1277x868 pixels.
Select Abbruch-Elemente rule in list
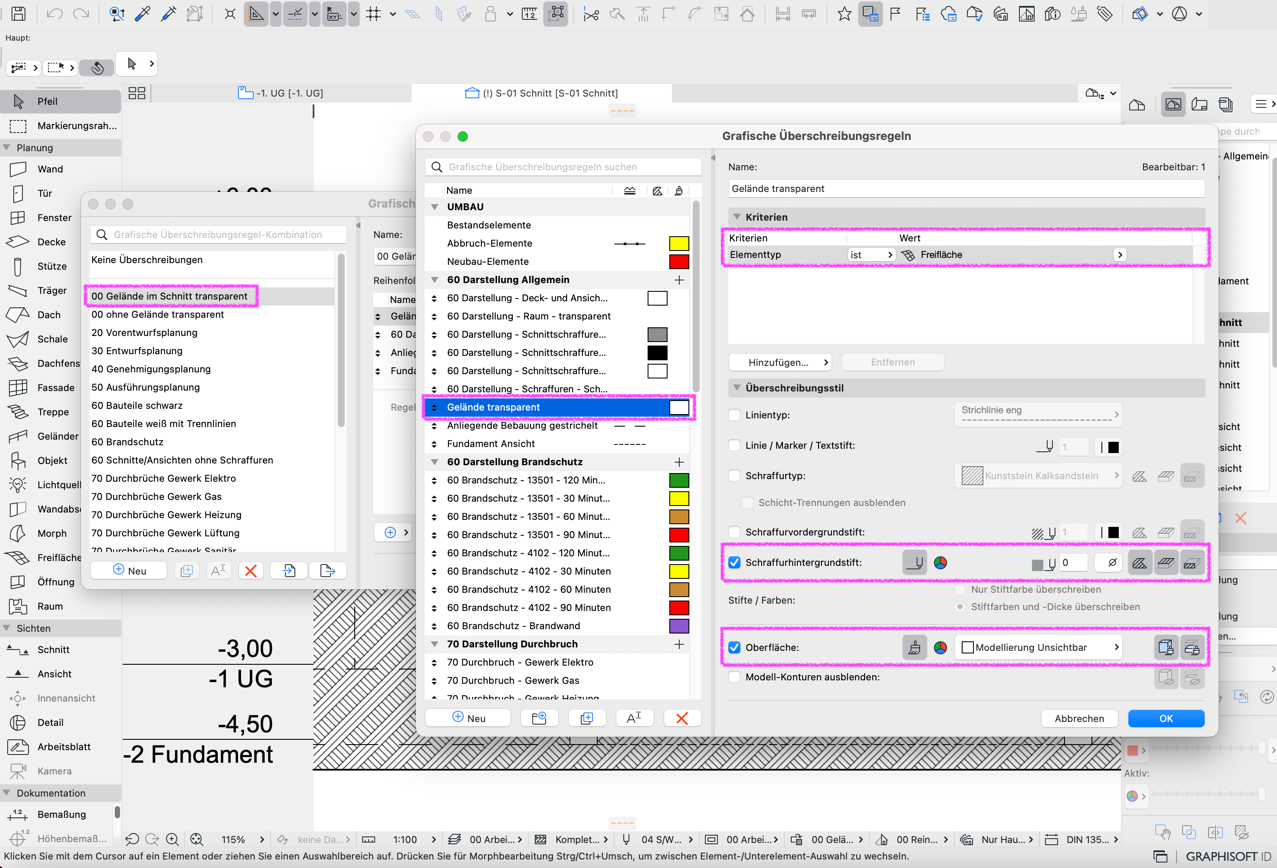(x=559, y=243)
